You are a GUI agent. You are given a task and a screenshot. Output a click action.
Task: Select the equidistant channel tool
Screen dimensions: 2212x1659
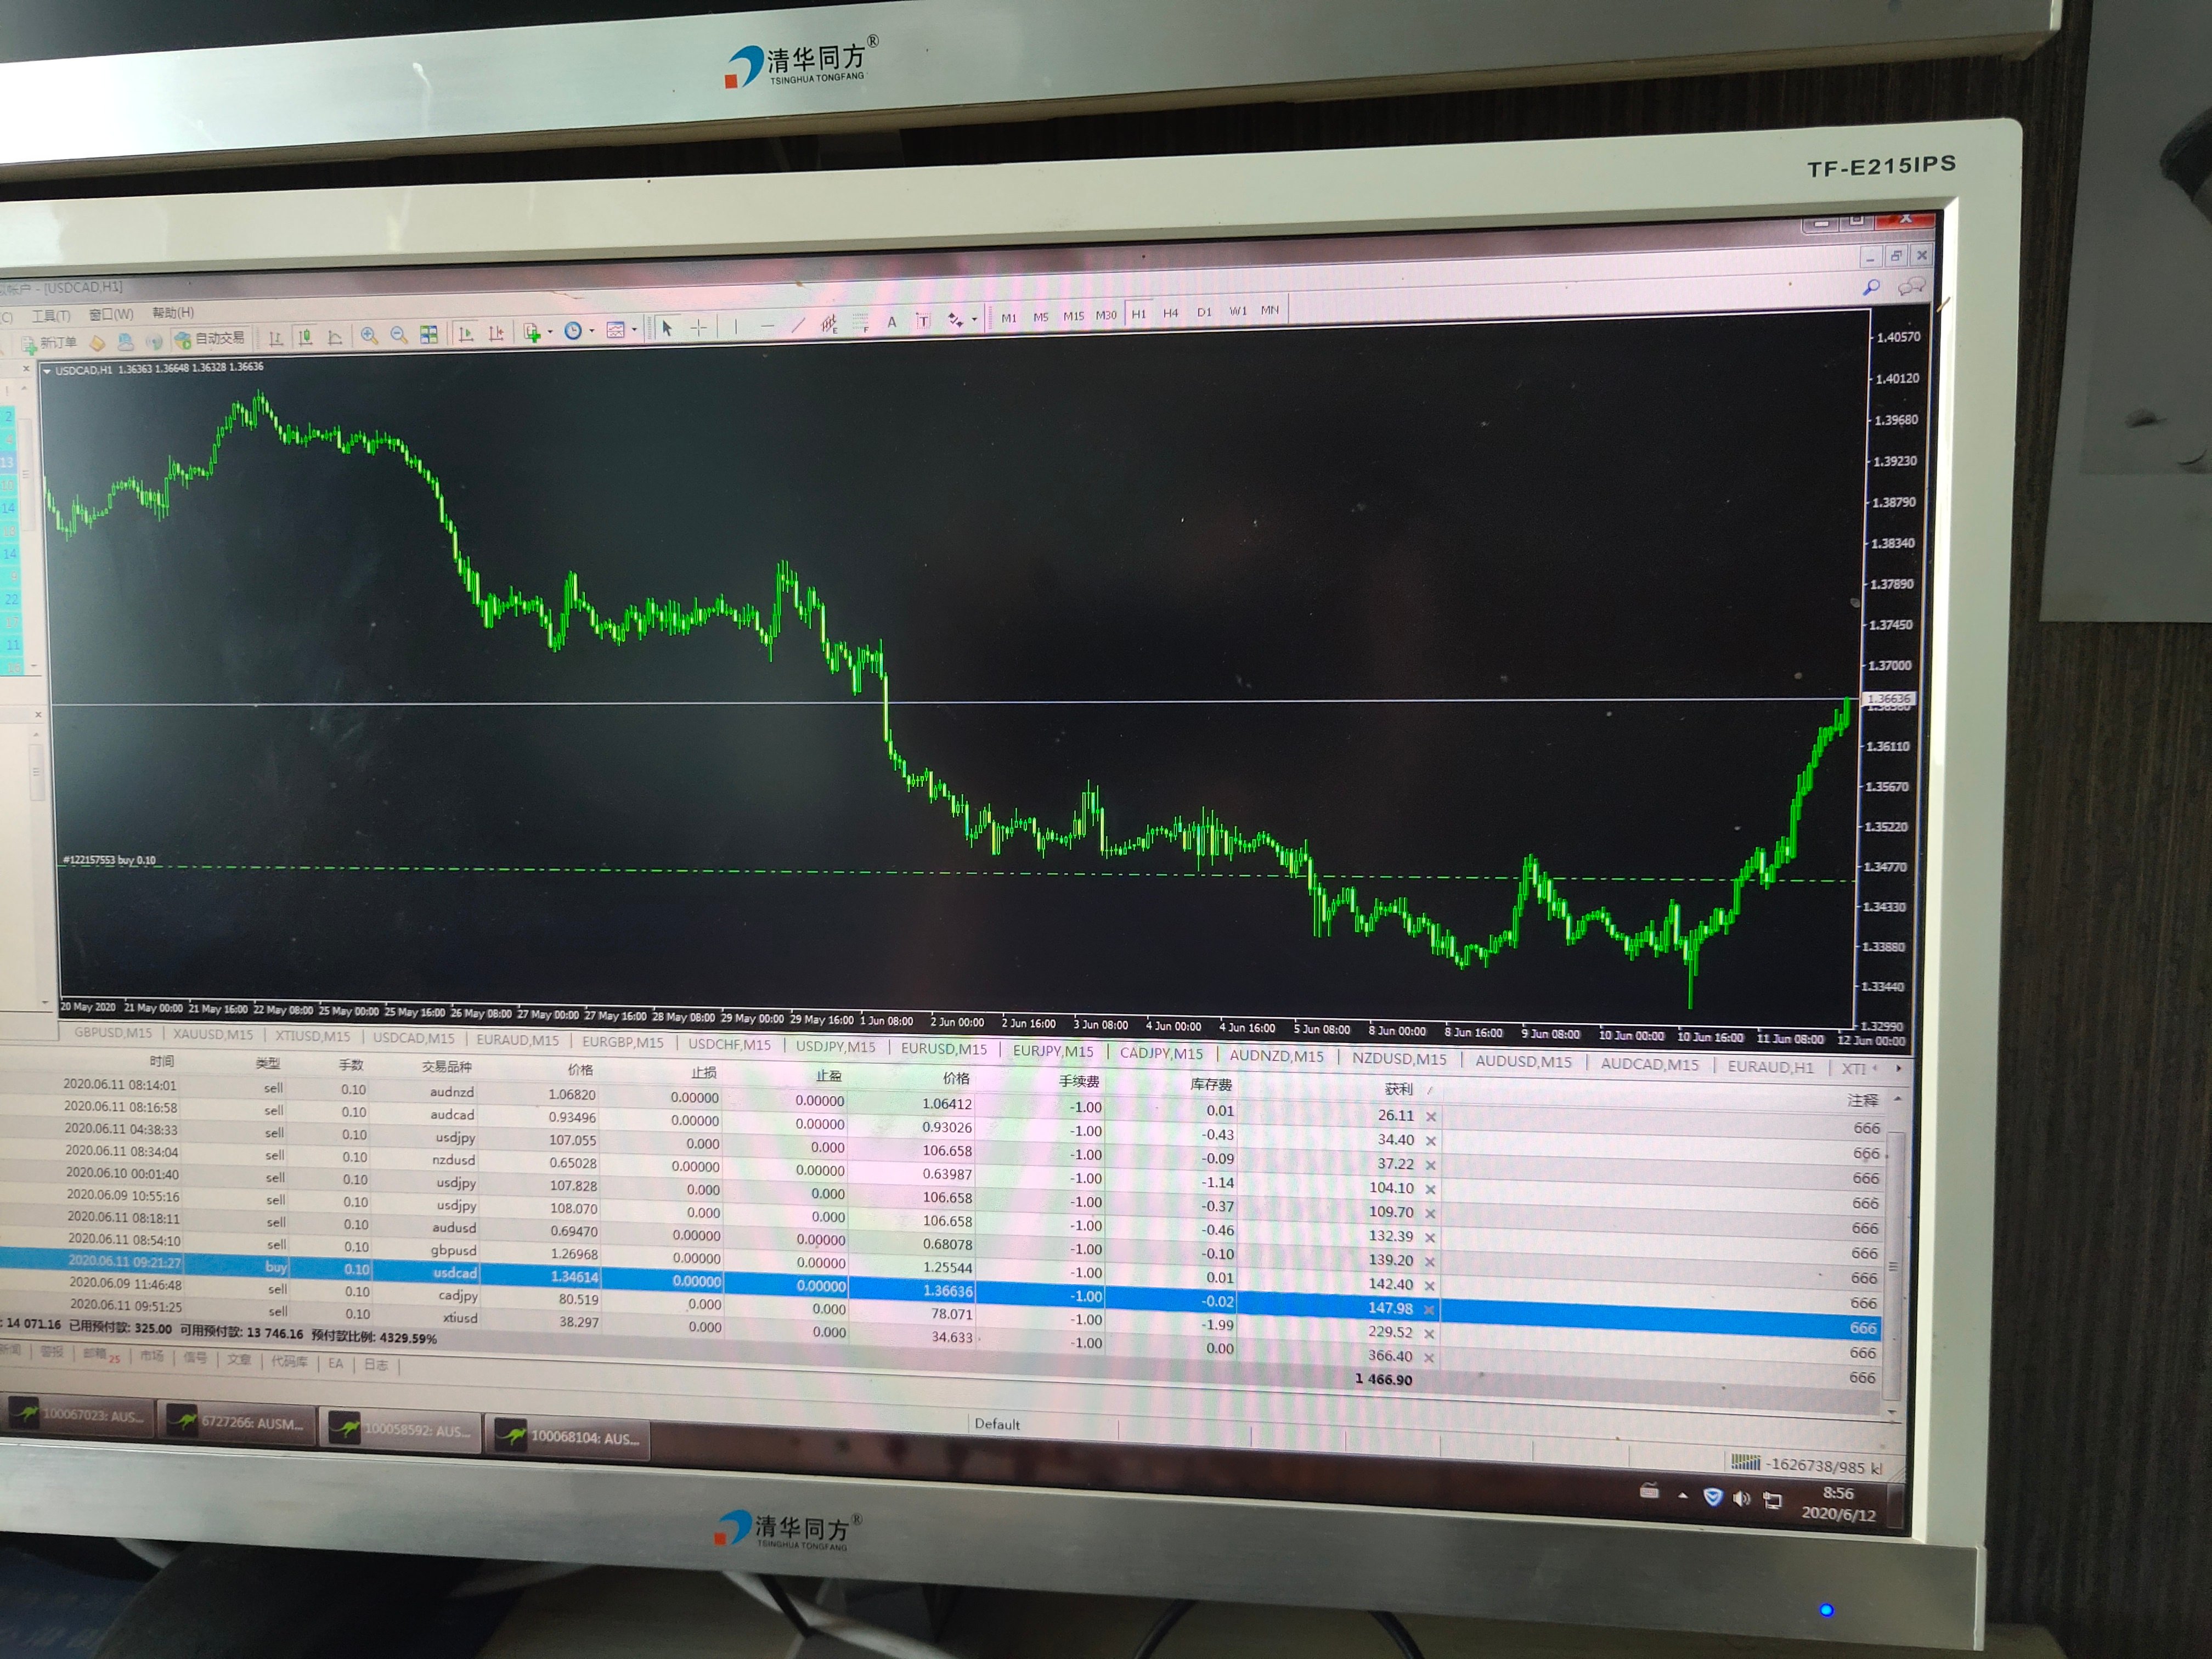[x=829, y=324]
